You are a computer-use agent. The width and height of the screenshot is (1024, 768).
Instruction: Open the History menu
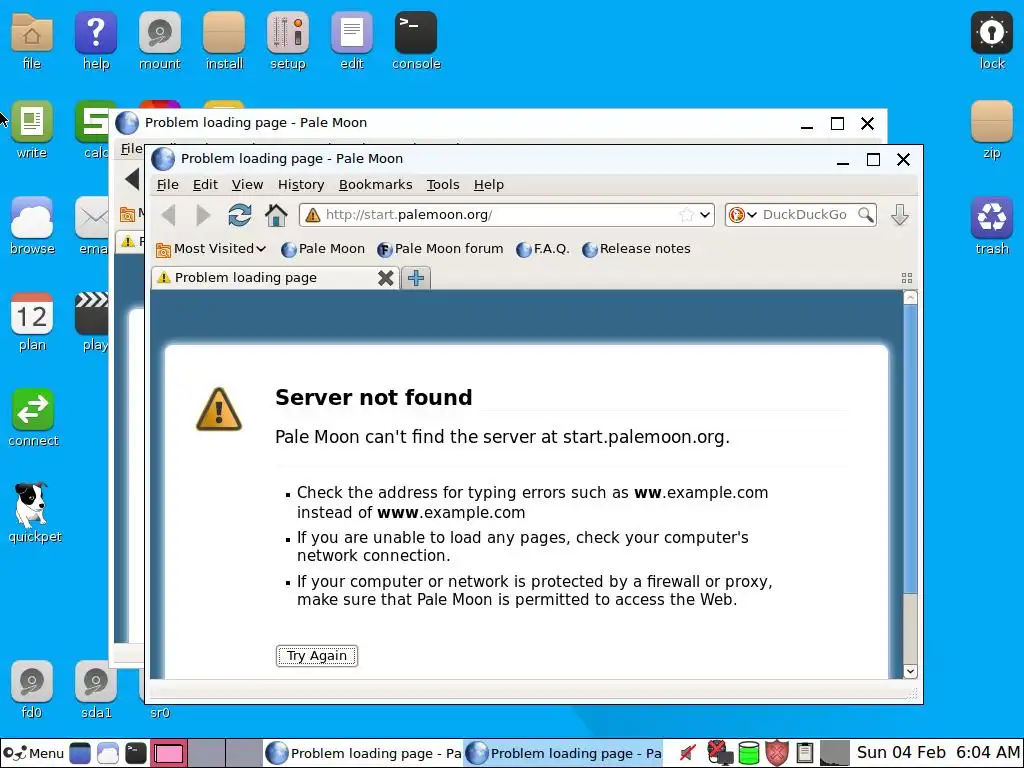click(x=300, y=185)
